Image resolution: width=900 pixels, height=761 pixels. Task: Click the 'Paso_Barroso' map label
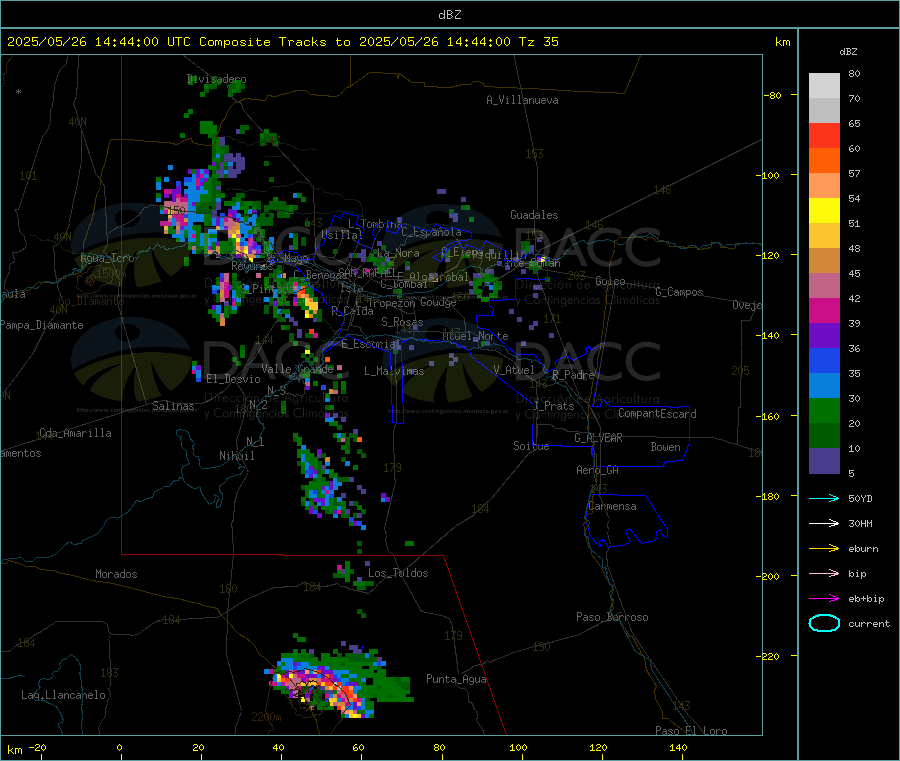612,617
